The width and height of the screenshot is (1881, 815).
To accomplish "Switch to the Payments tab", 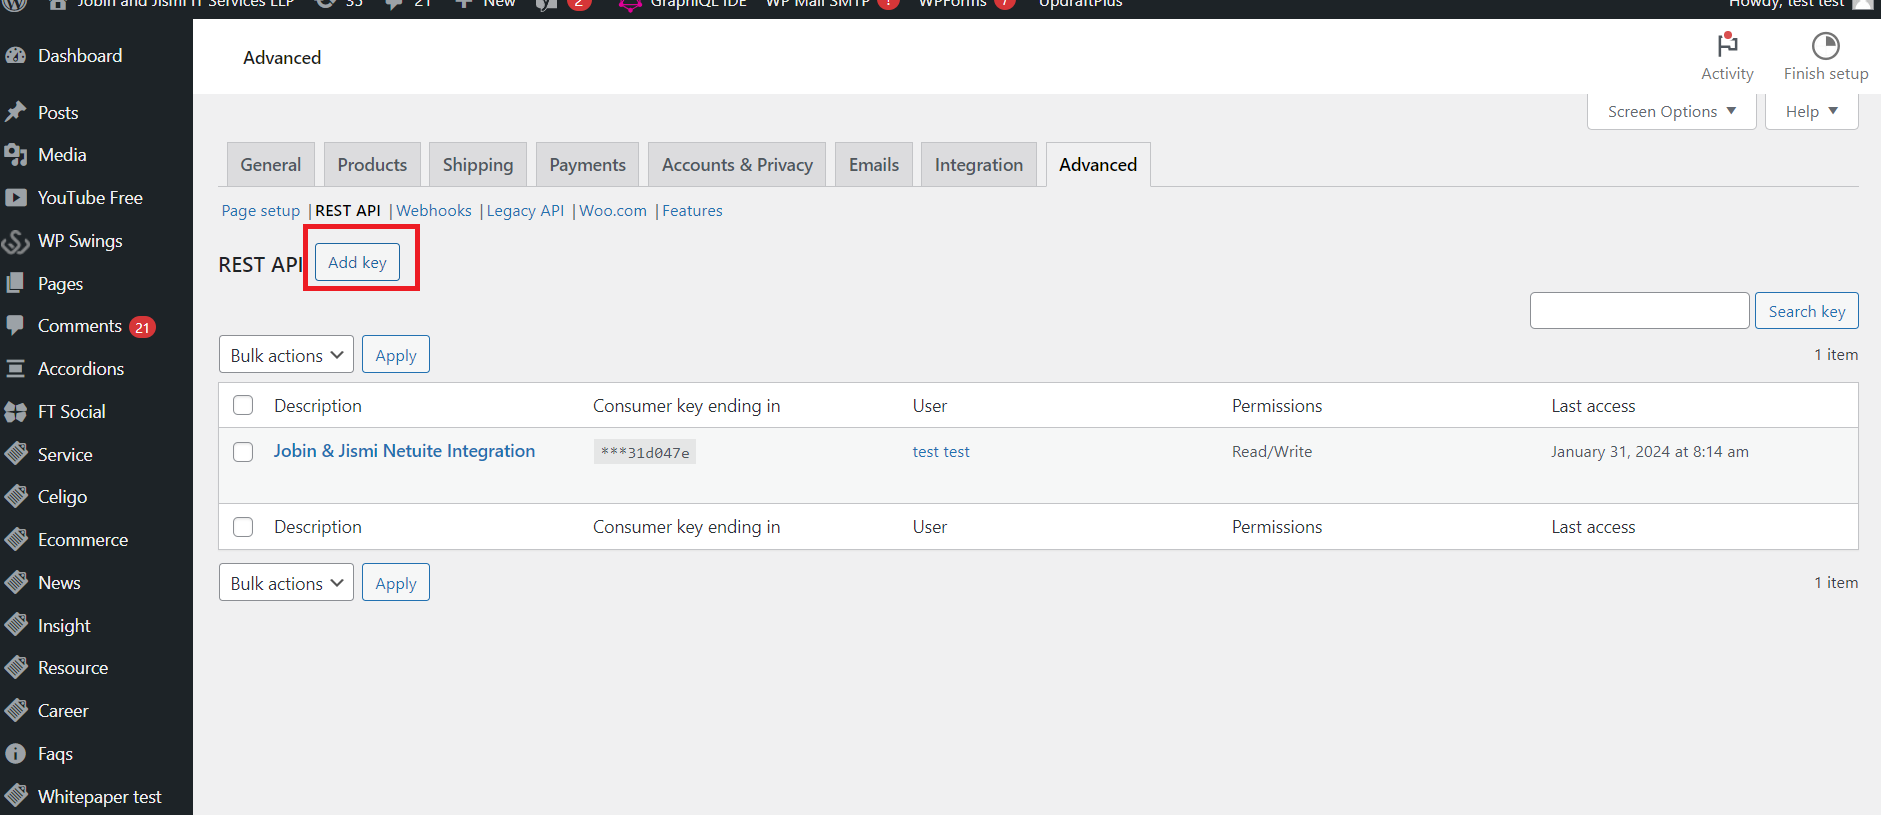I will click(x=587, y=165).
